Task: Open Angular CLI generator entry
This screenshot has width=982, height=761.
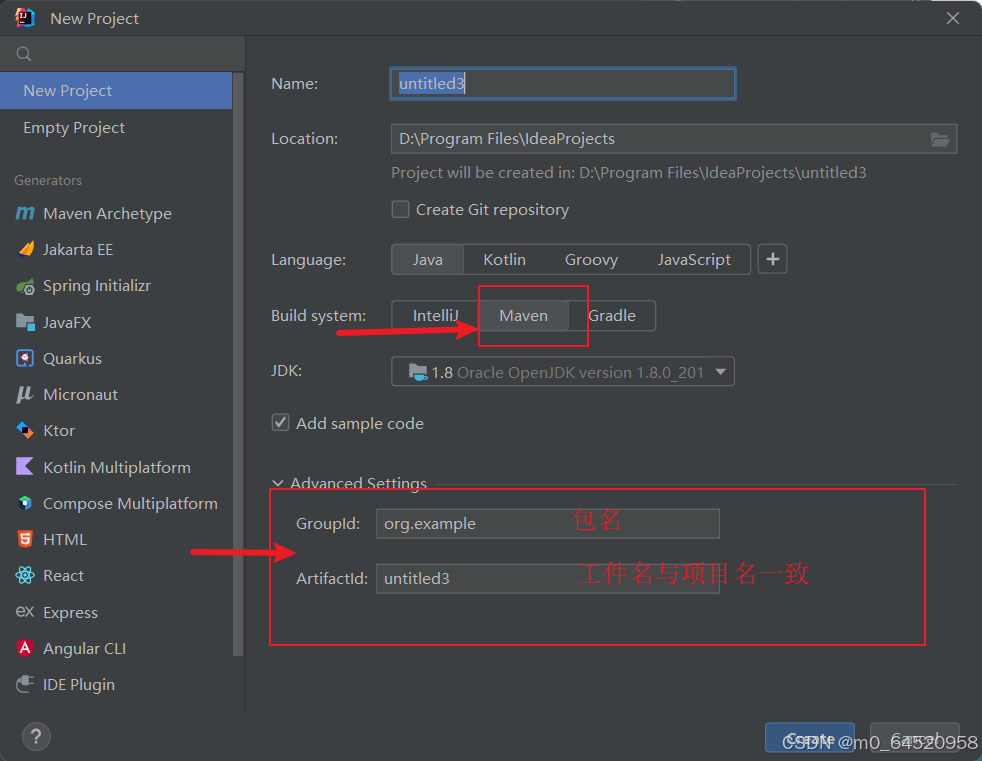Action: 116,648
